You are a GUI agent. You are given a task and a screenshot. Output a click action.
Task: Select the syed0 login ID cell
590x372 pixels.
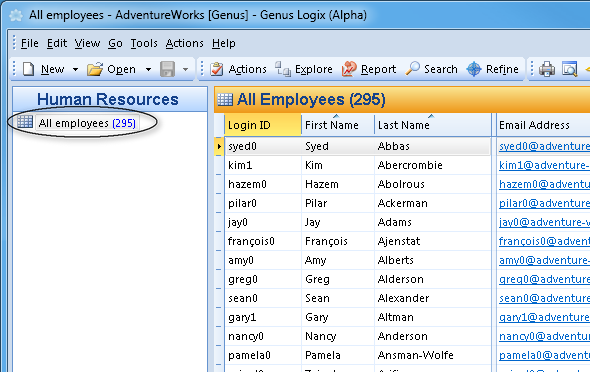[x=263, y=146]
